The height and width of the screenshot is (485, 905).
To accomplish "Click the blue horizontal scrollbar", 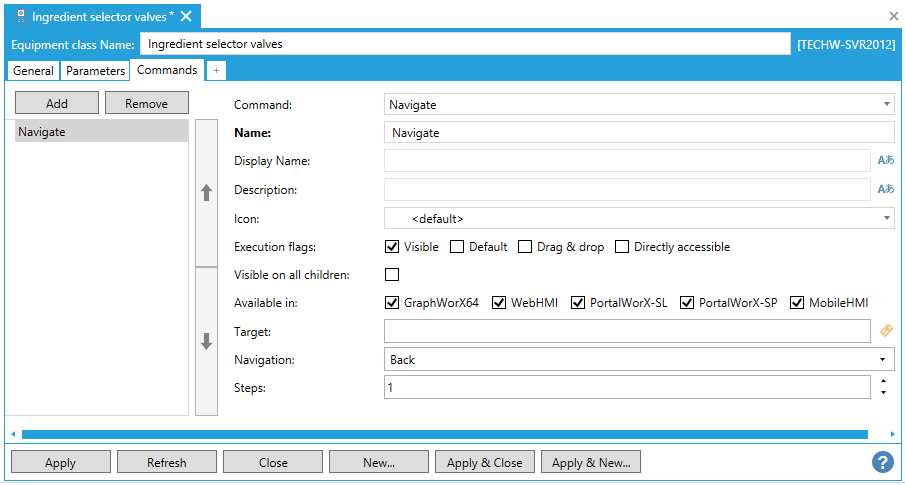I will coord(444,434).
